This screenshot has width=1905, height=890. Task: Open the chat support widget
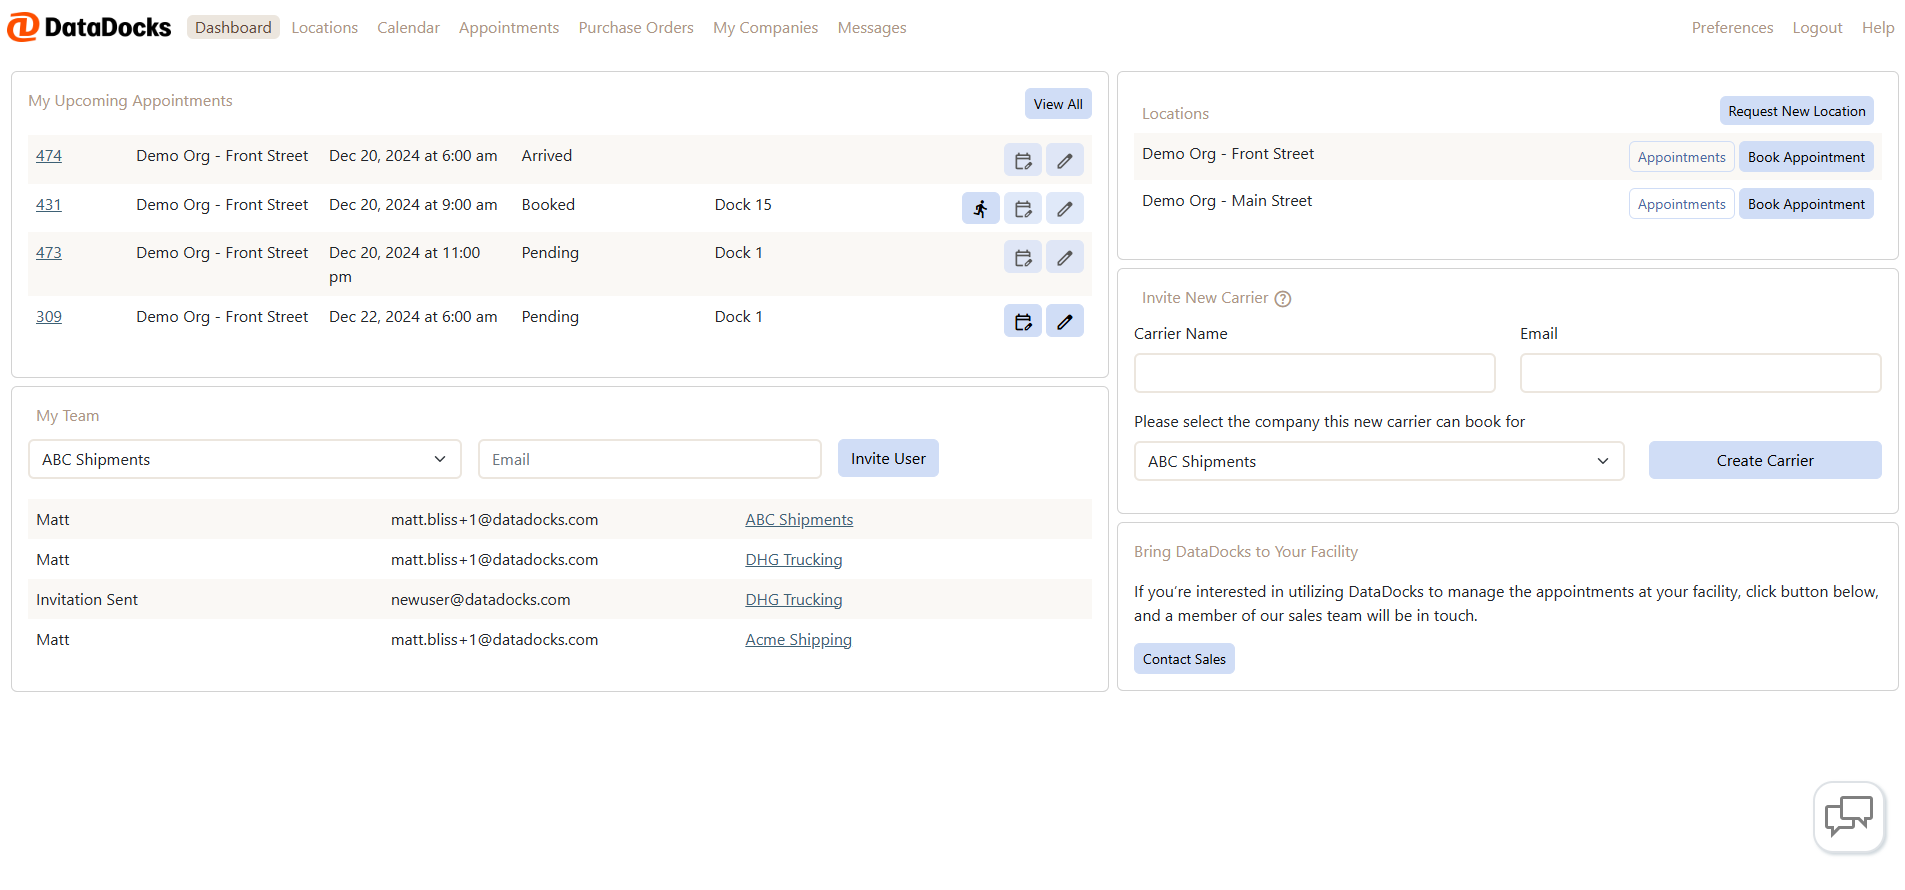(1849, 817)
